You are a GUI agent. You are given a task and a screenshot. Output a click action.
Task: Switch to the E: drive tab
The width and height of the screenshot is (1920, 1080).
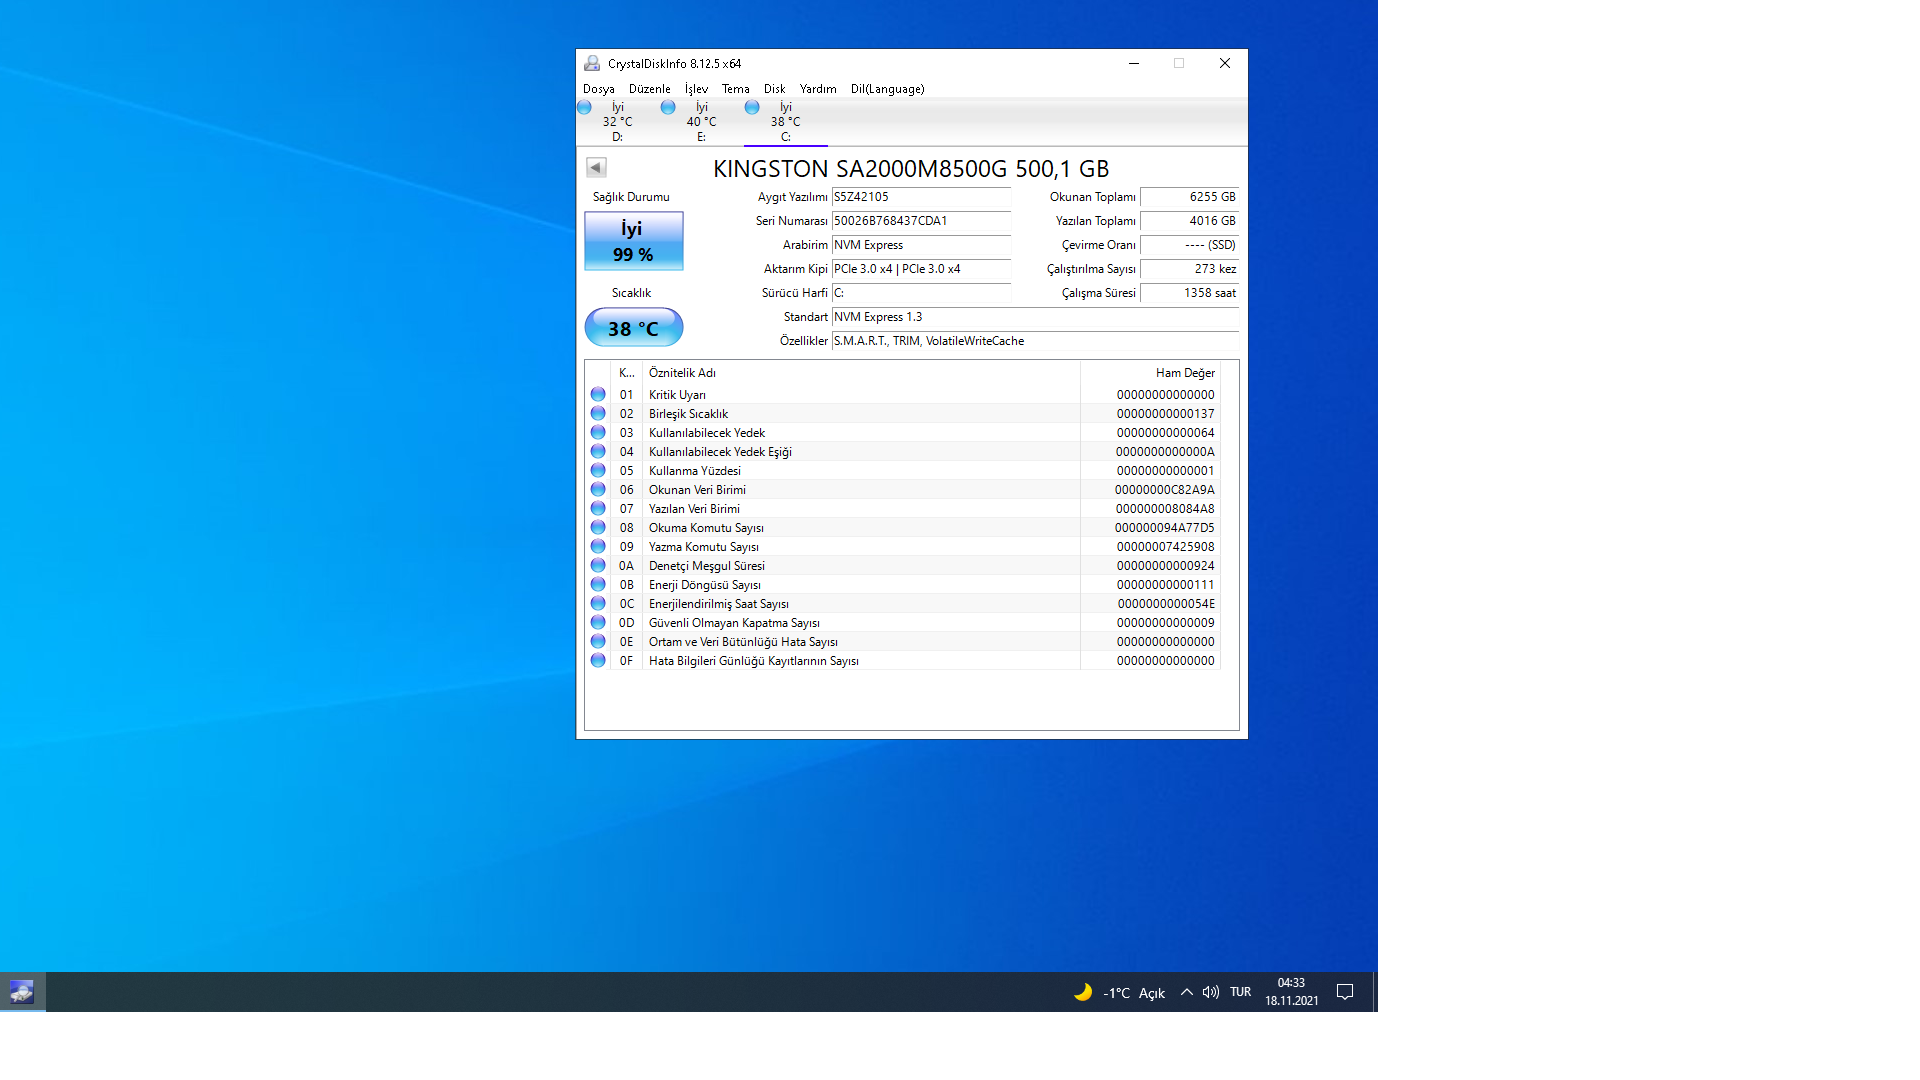click(x=701, y=122)
